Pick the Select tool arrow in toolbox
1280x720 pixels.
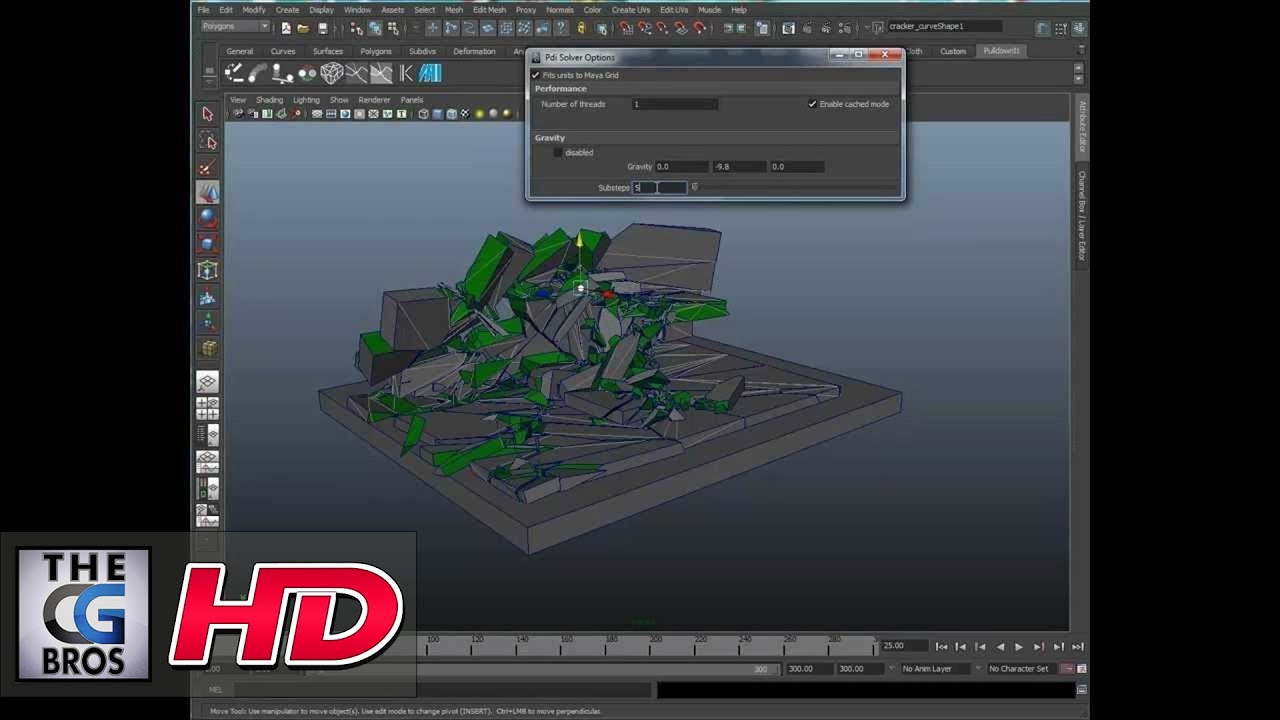click(208, 114)
